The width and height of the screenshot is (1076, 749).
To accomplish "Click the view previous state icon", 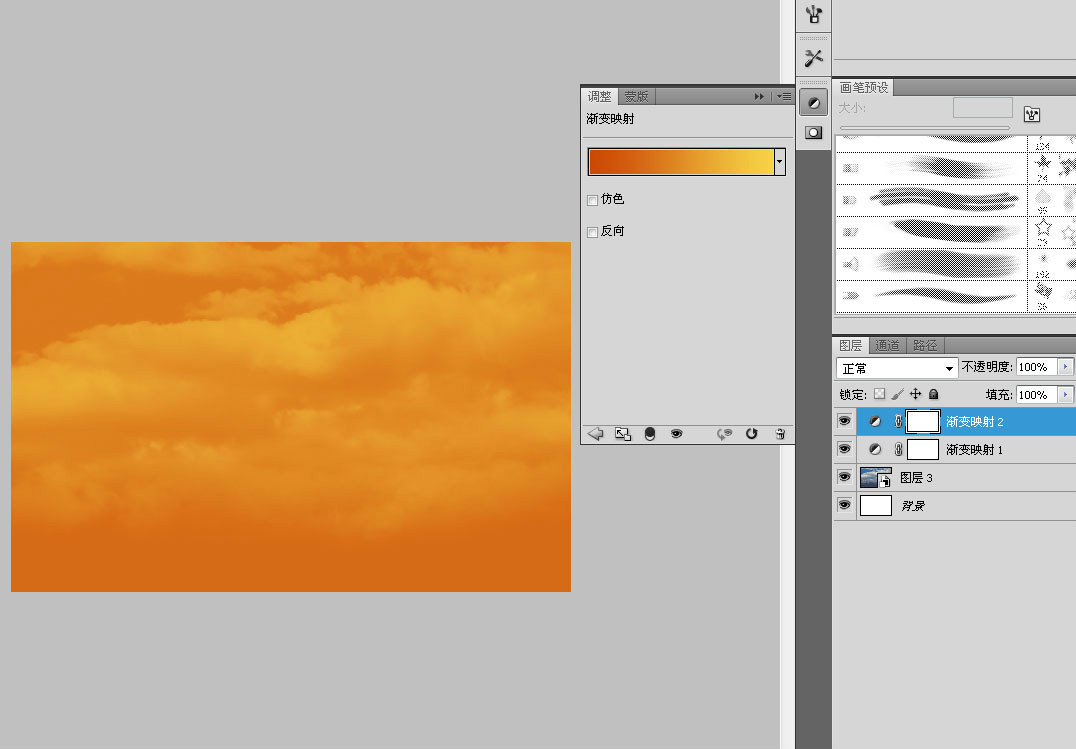I will (724, 434).
